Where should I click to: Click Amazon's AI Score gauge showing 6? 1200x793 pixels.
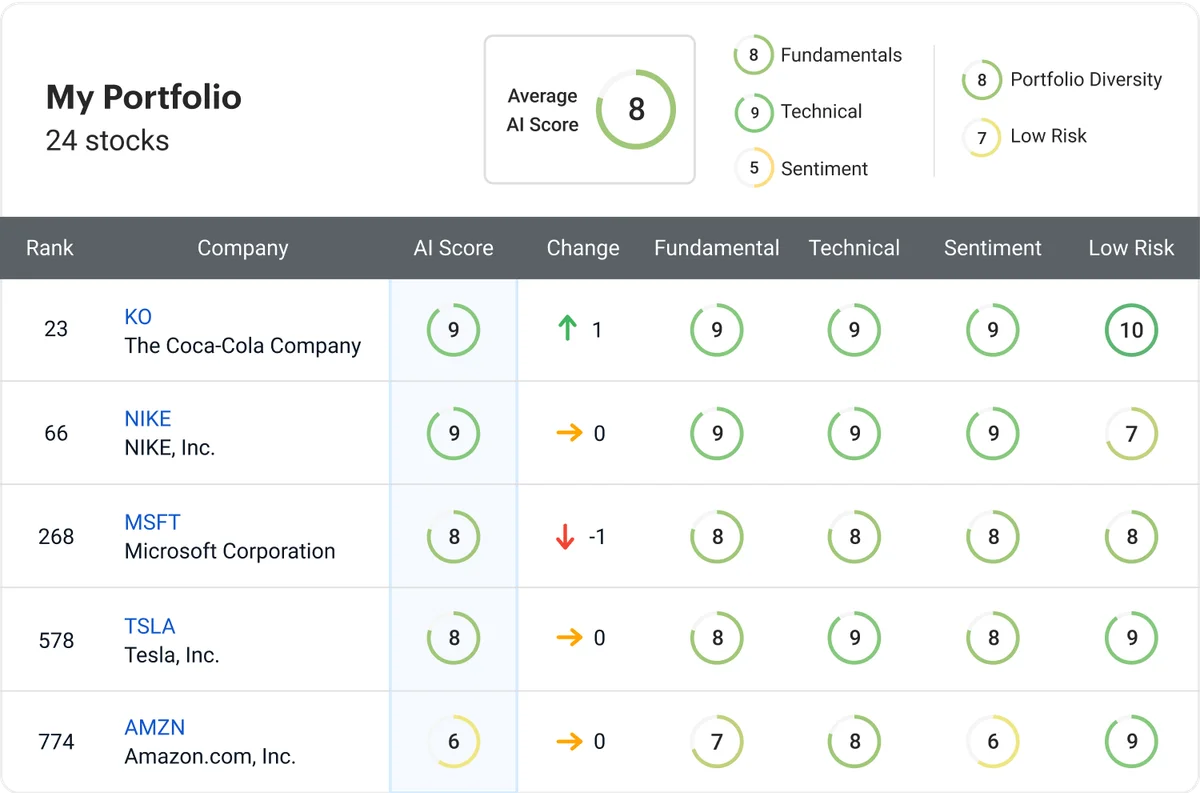pos(453,741)
